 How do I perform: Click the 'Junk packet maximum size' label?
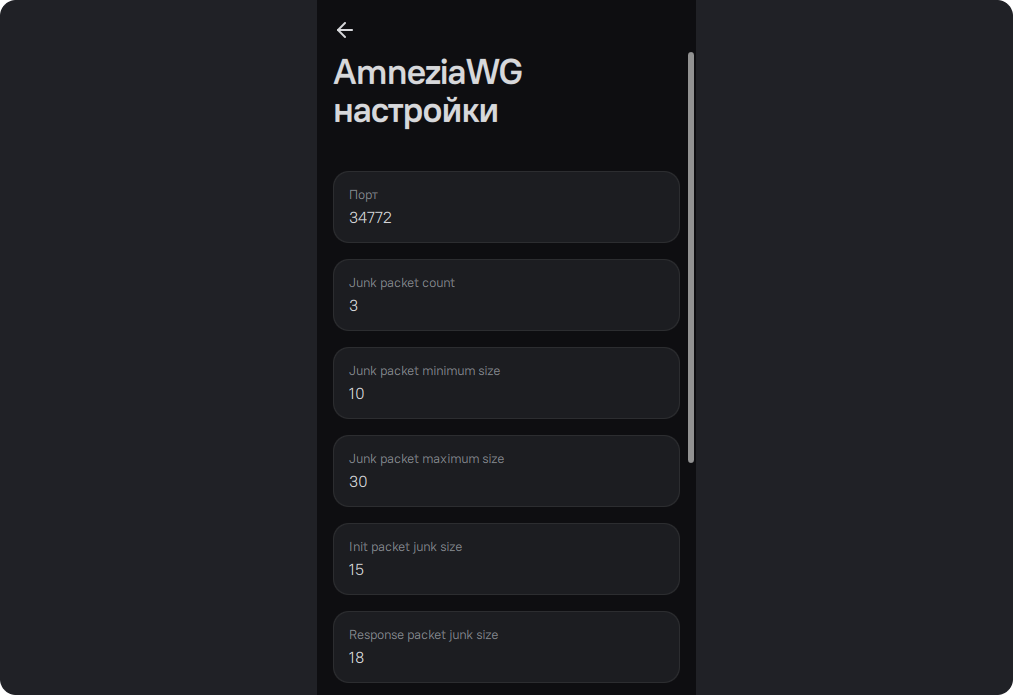point(426,458)
